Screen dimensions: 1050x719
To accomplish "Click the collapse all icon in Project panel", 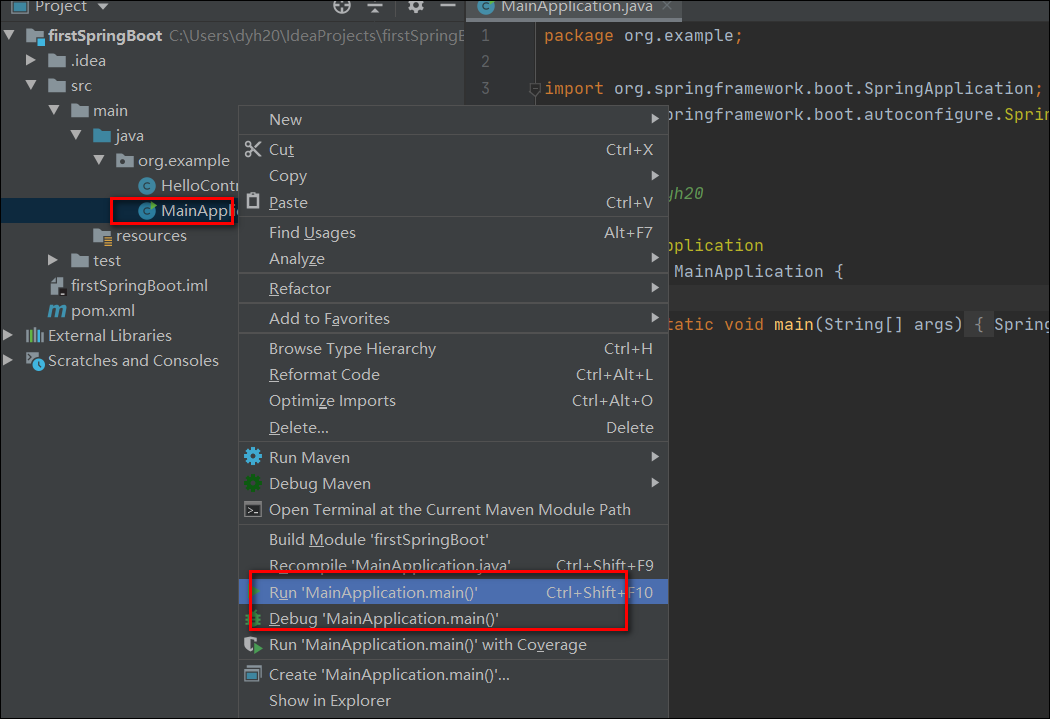I will coord(375,6).
